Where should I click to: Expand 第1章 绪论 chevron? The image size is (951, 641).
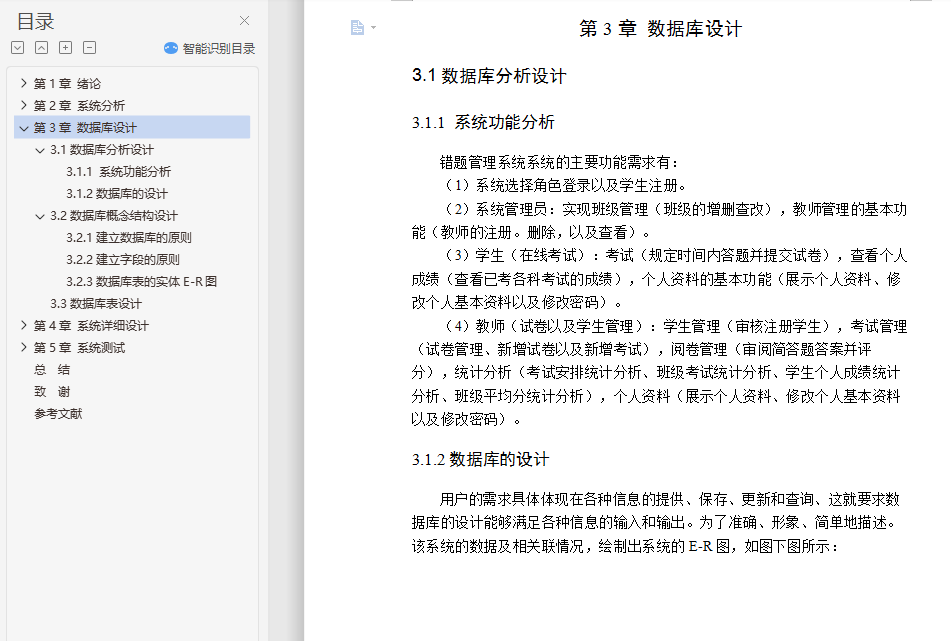coord(24,83)
